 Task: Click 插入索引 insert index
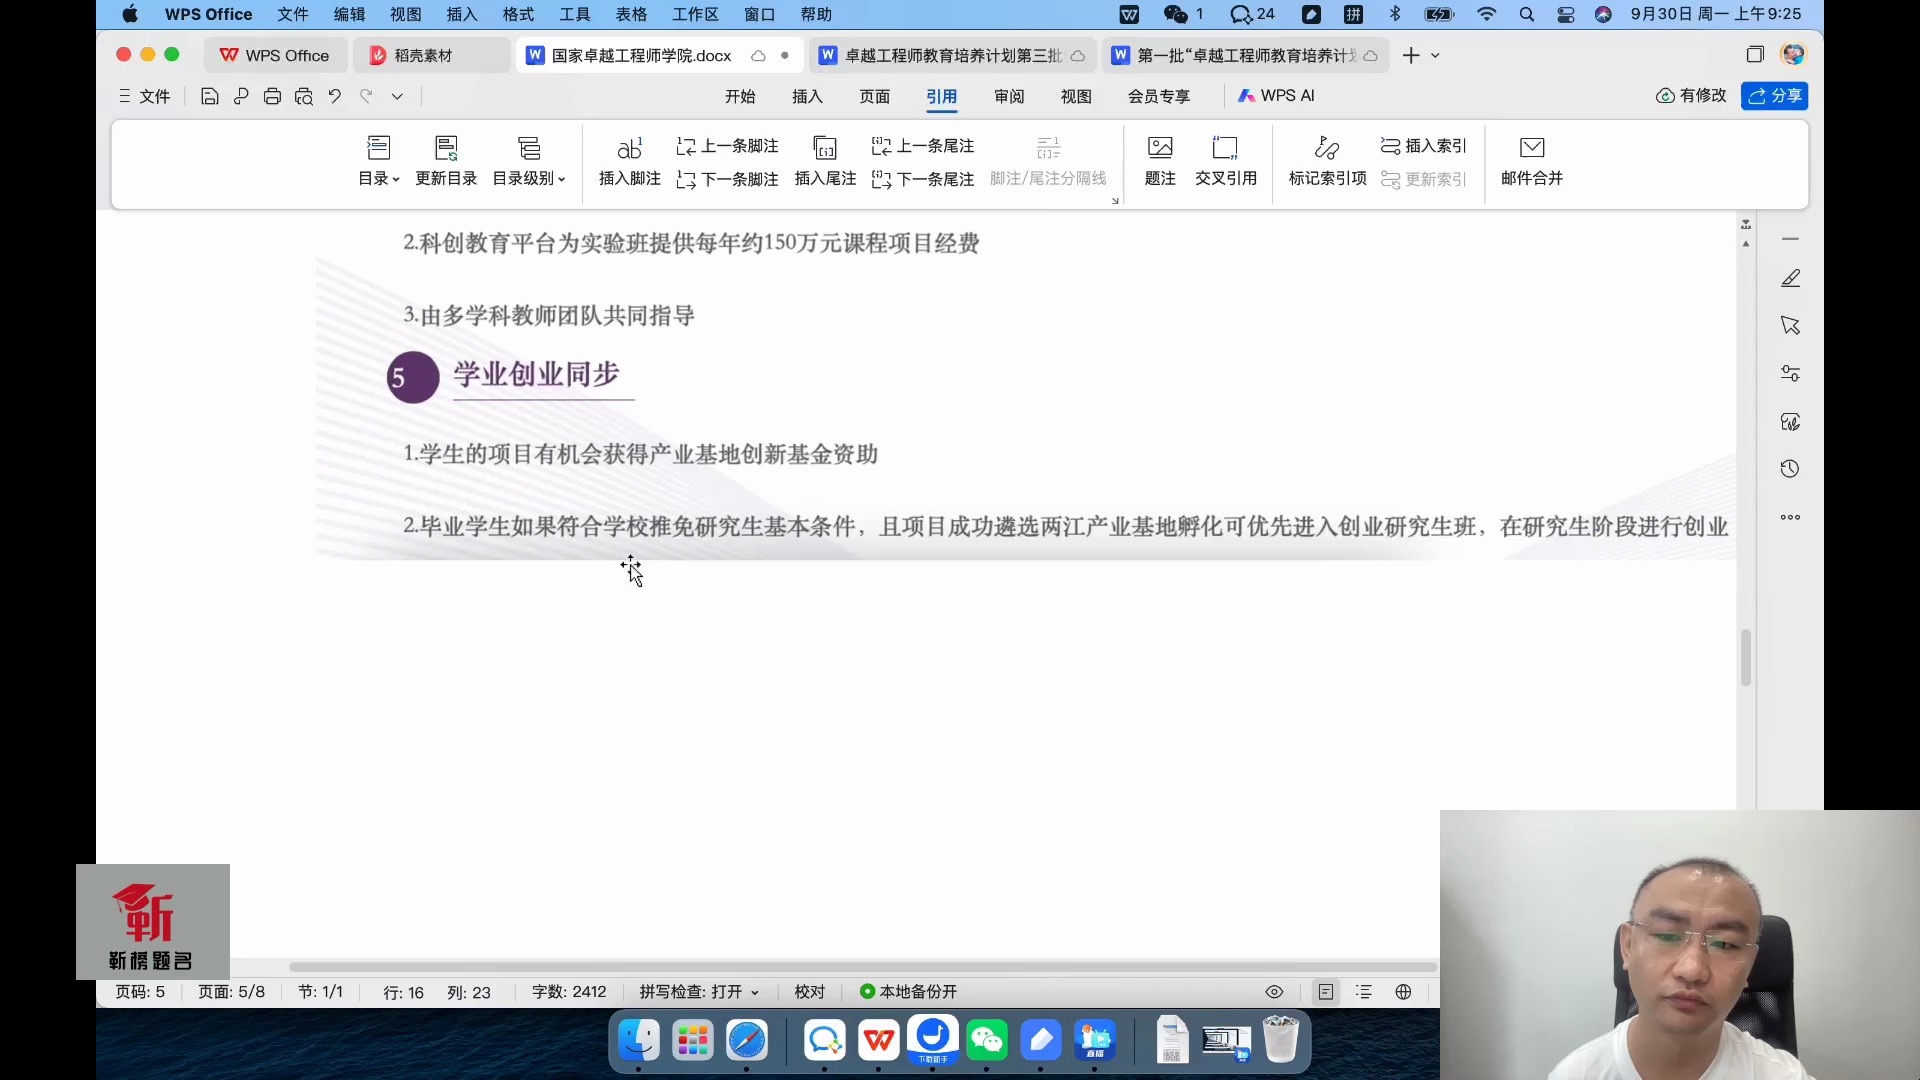click(1423, 146)
